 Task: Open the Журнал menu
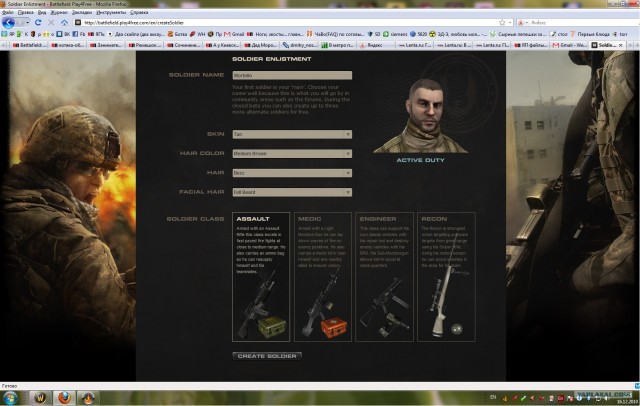pos(59,13)
